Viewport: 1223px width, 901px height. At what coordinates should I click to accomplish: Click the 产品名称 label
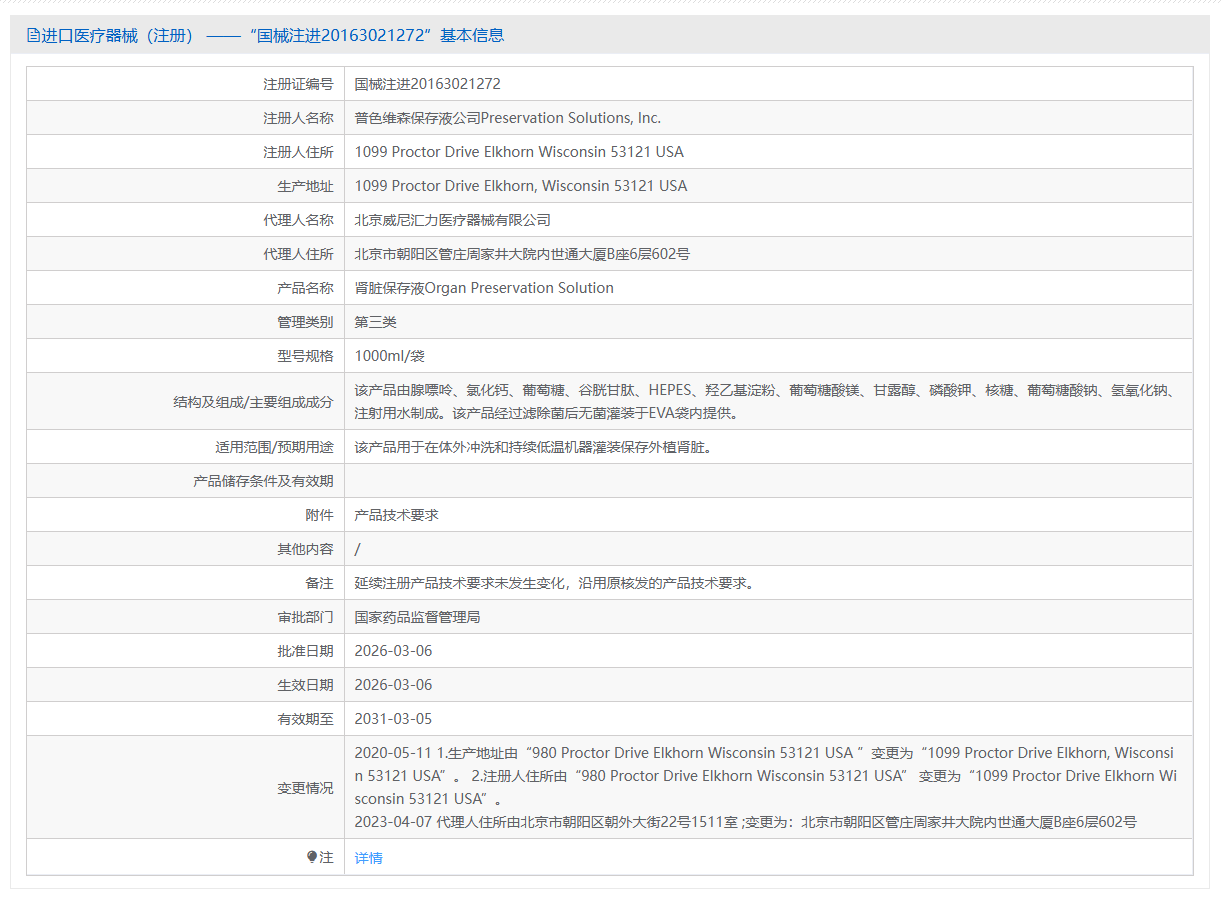point(305,288)
